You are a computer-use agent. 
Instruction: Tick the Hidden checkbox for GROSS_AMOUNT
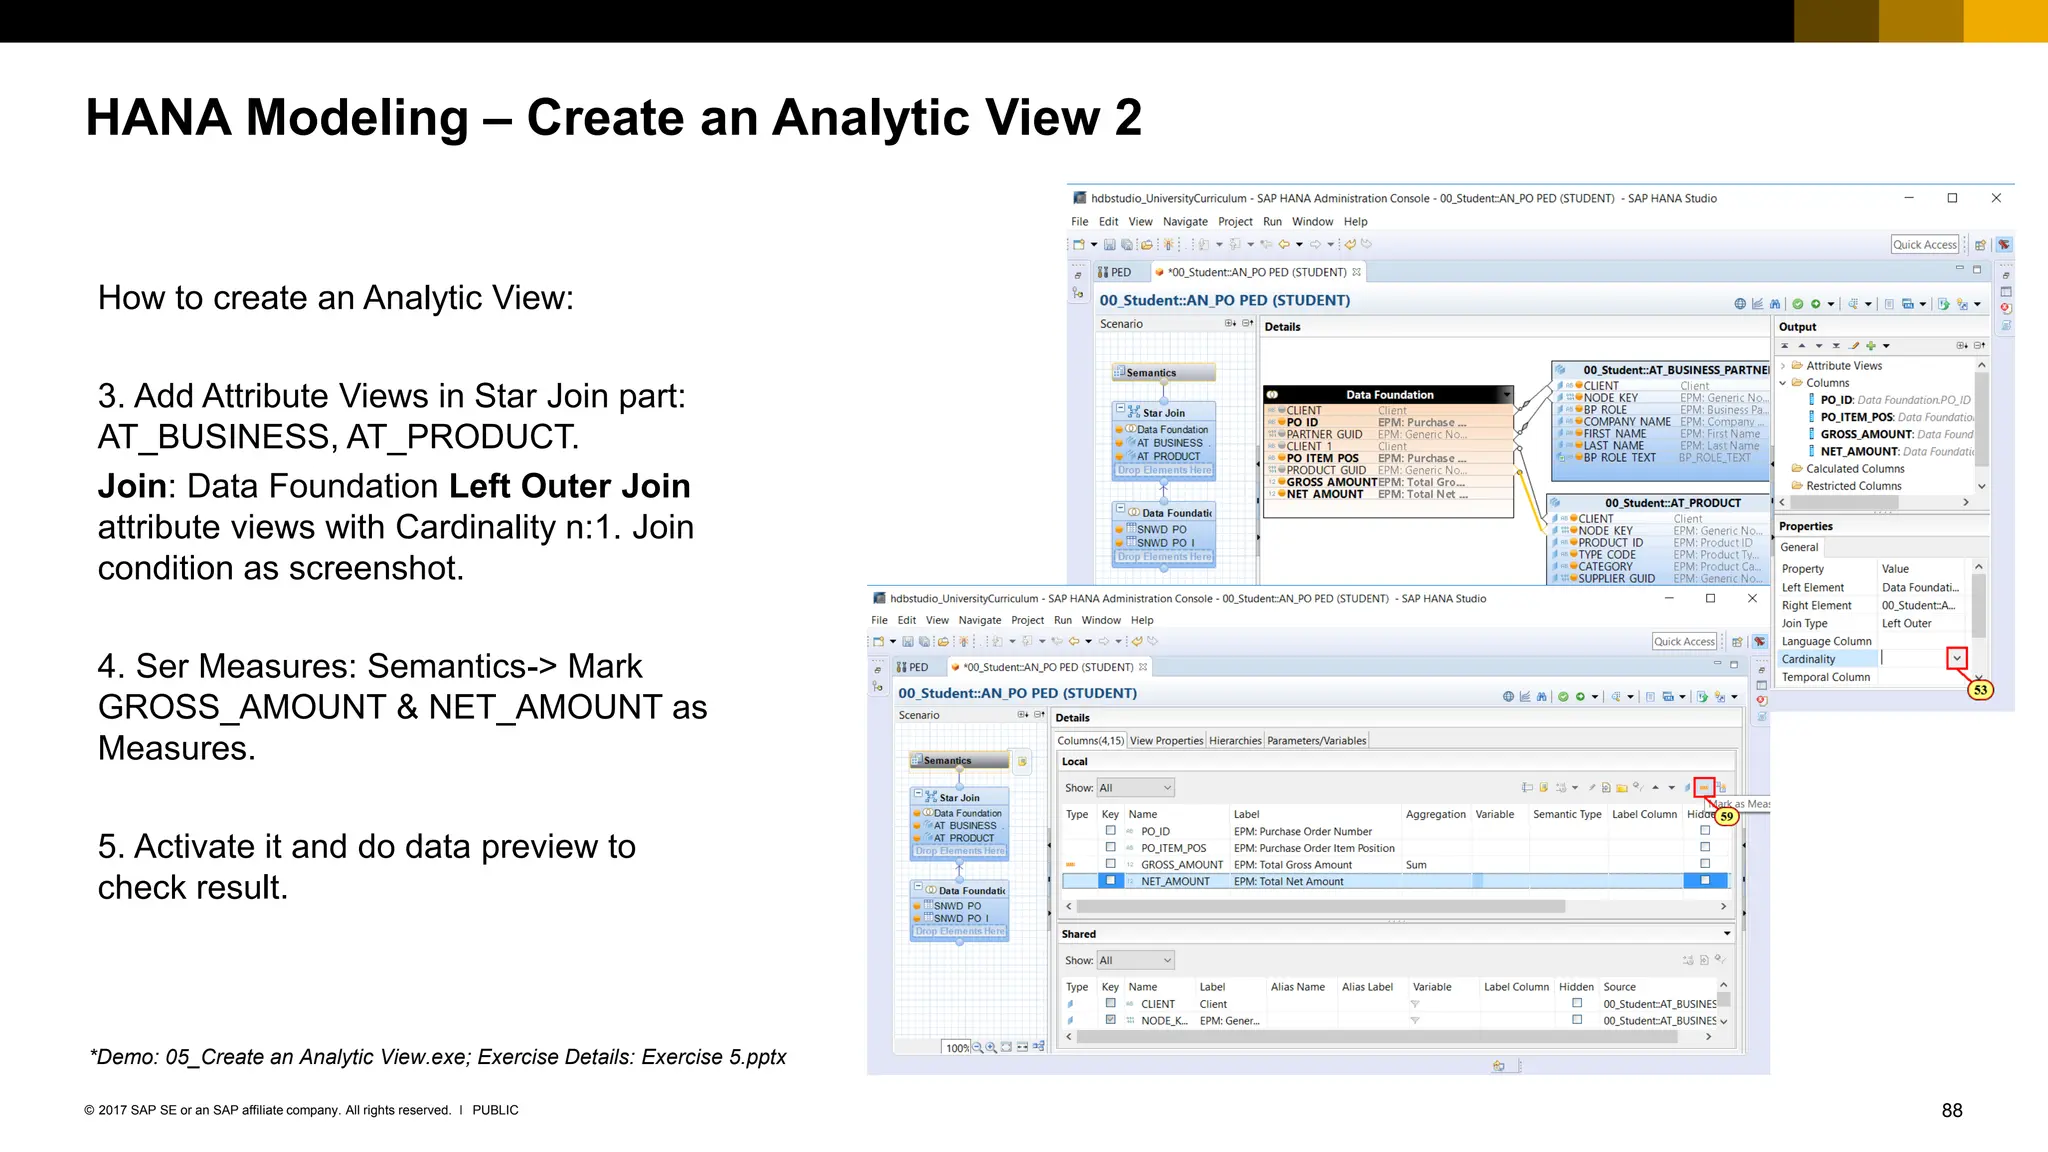click(1705, 864)
